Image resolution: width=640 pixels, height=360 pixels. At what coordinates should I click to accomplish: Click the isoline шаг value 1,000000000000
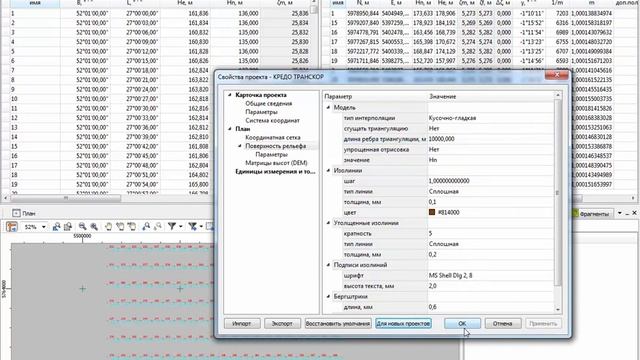pyautogui.click(x=490, y=181)
